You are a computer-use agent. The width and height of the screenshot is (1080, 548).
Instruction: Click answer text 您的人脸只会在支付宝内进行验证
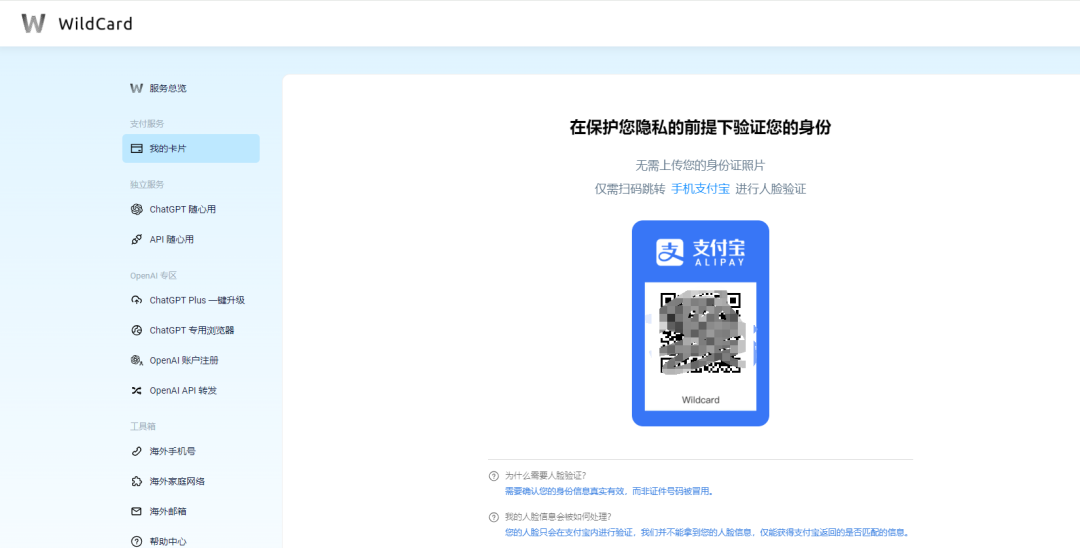tap(707, 533)
